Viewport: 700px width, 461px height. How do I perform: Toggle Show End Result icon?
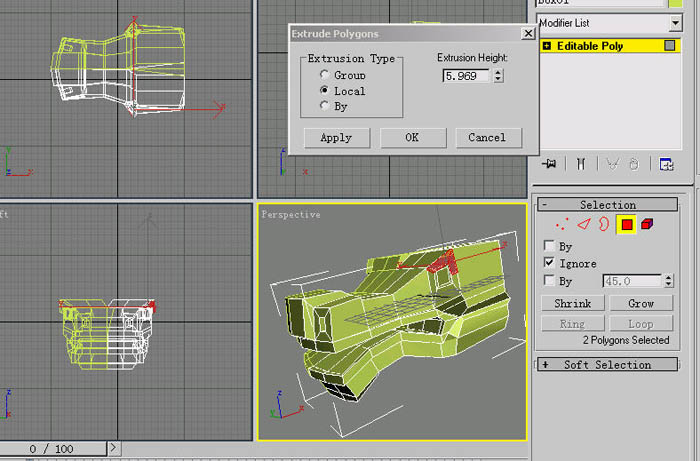pos(581,164)
